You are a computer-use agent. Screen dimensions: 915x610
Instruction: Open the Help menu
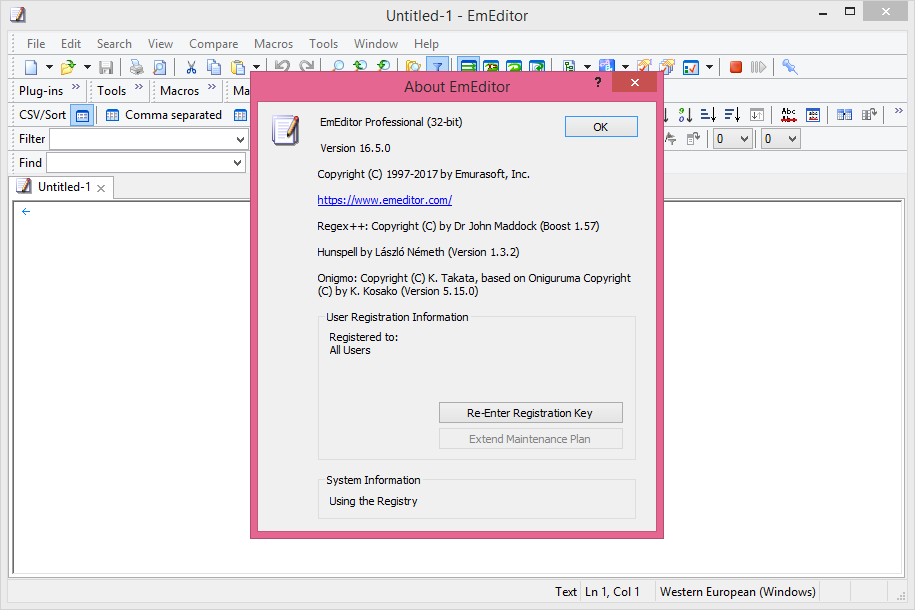[x=426, y=44]
